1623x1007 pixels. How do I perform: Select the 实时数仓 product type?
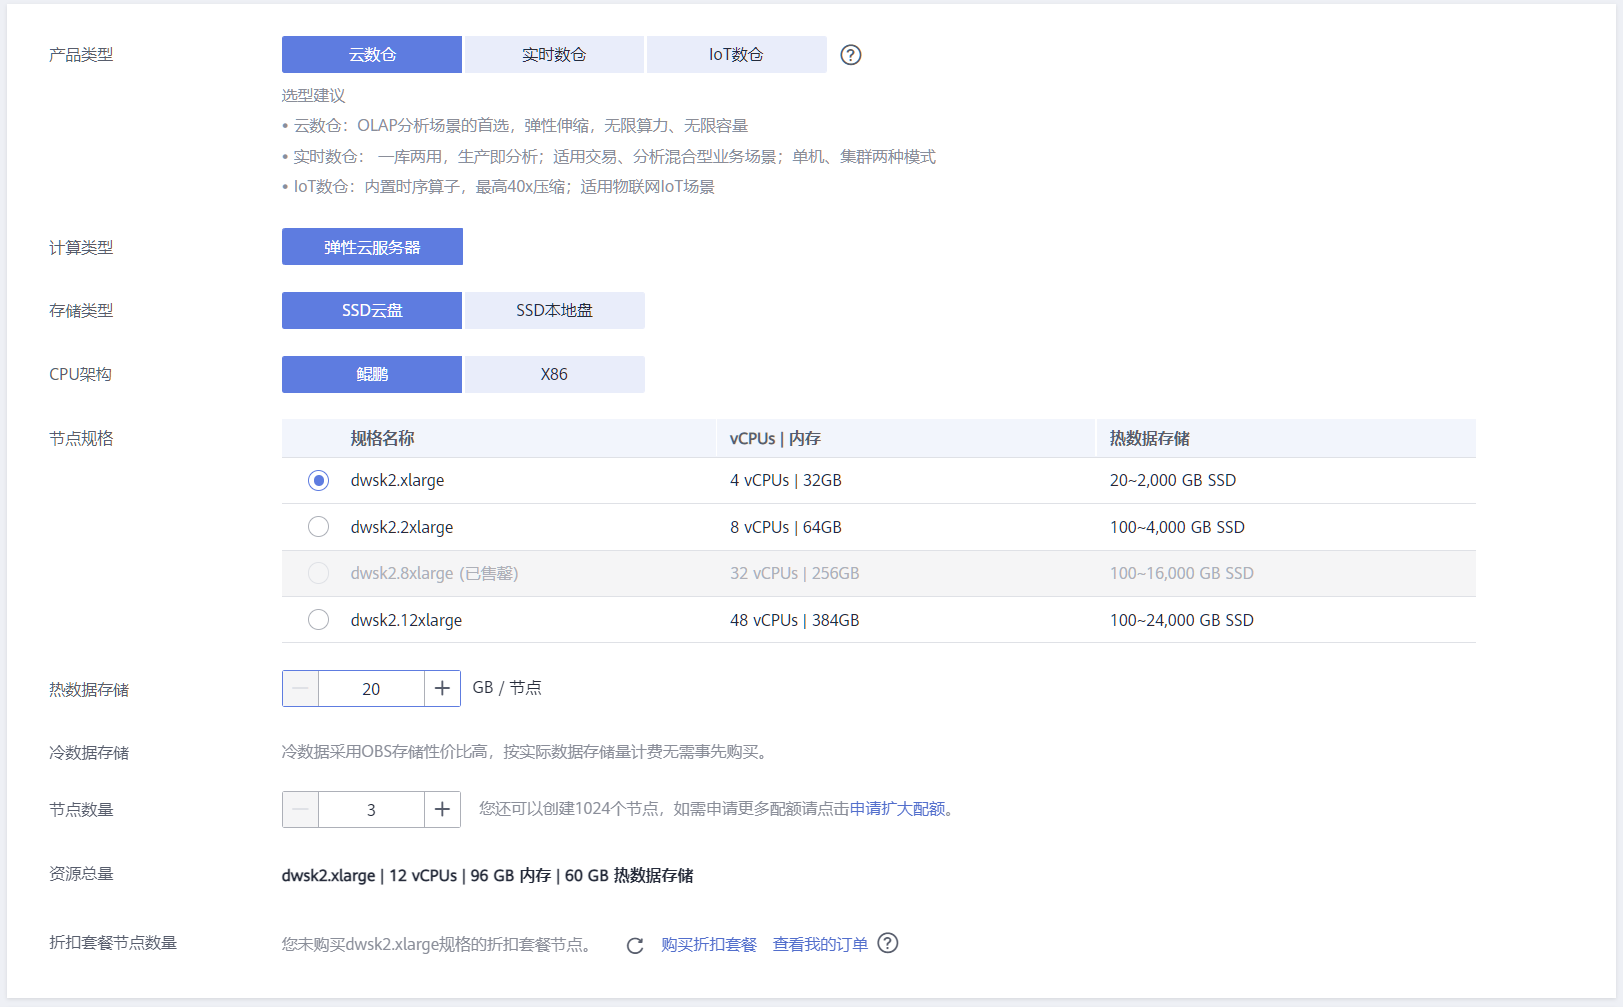click(554, 55)
